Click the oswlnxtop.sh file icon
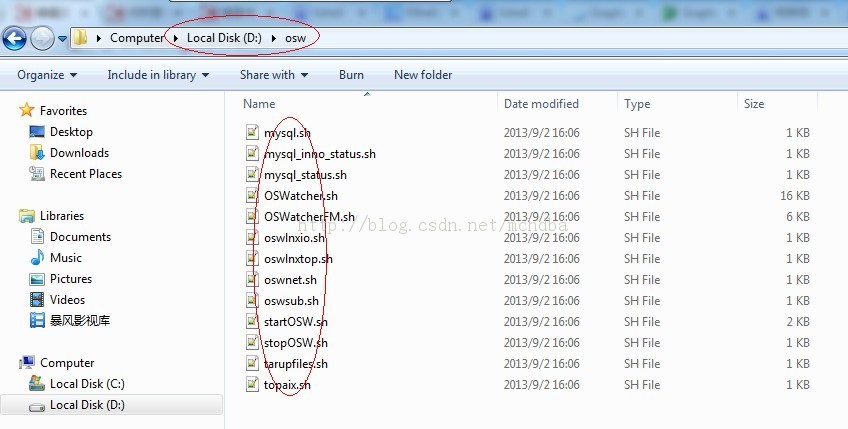The height and width of the screenshot is (429, 848). coord(252,258)
